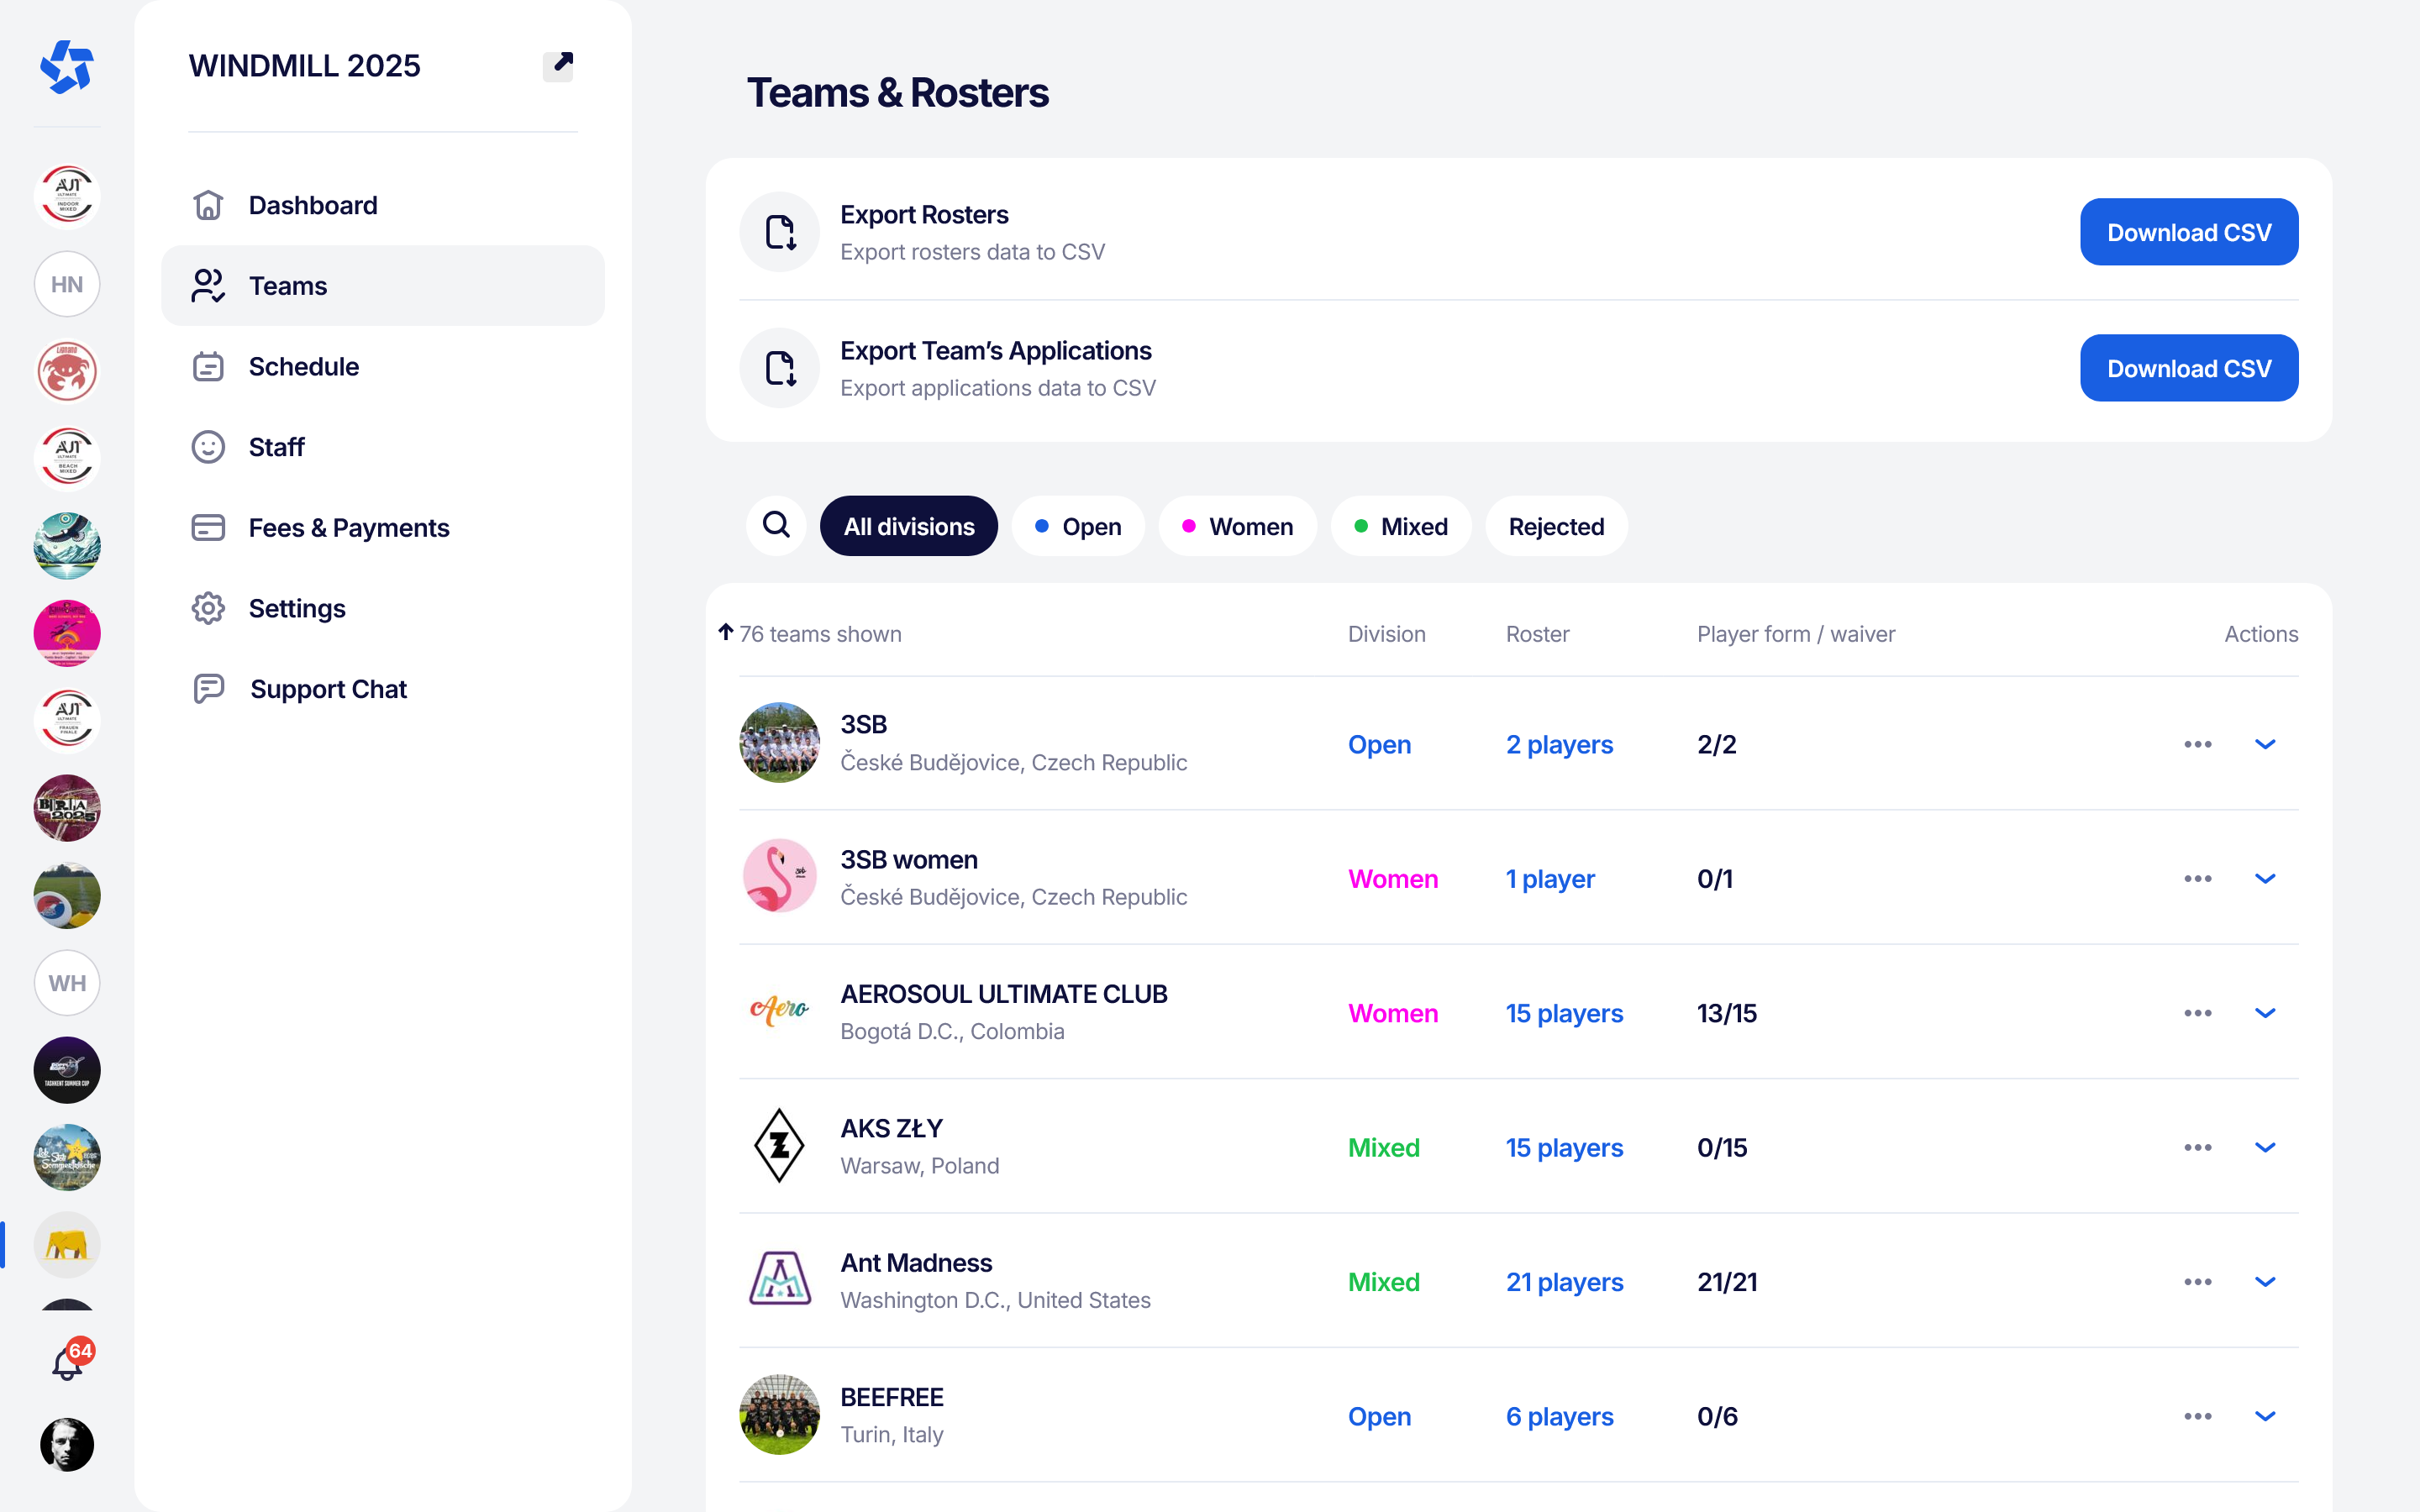Open the 15 players roster link for AKS ZŁY
Viewport: 2420px width, 1512px height.
(x=1564, y=1147)
